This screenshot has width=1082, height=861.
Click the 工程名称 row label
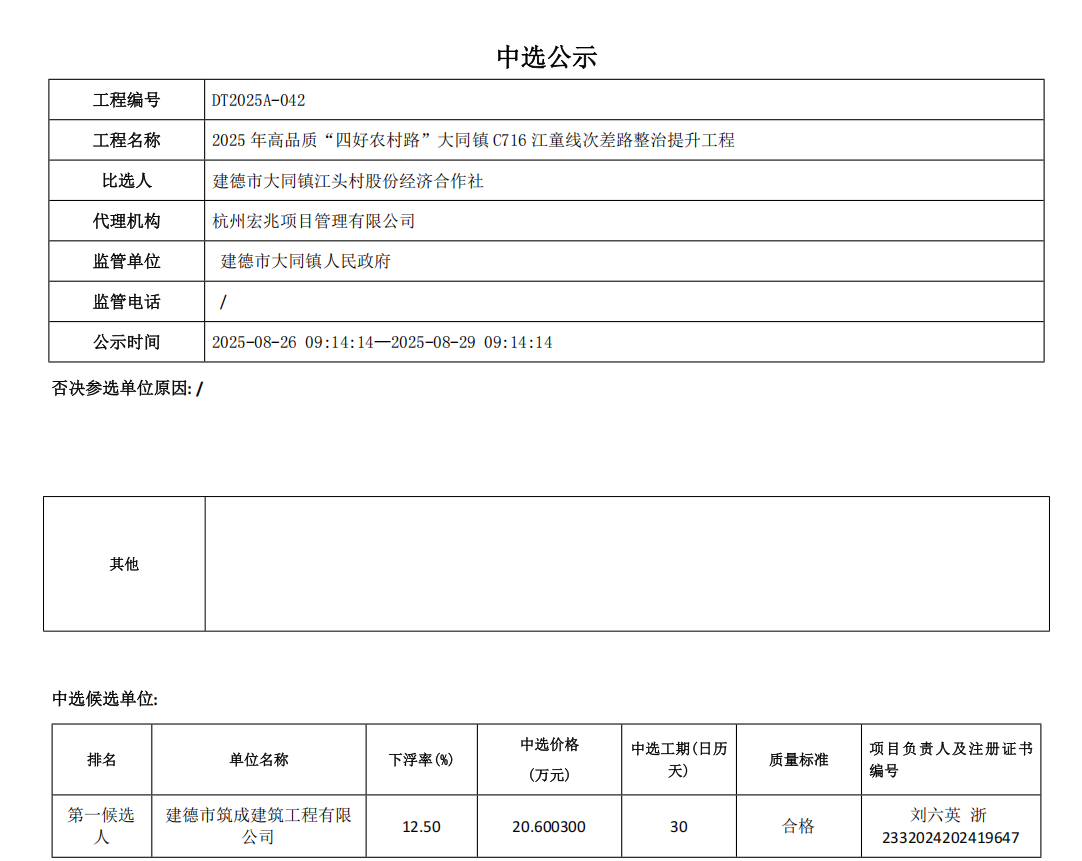[126, 140]
